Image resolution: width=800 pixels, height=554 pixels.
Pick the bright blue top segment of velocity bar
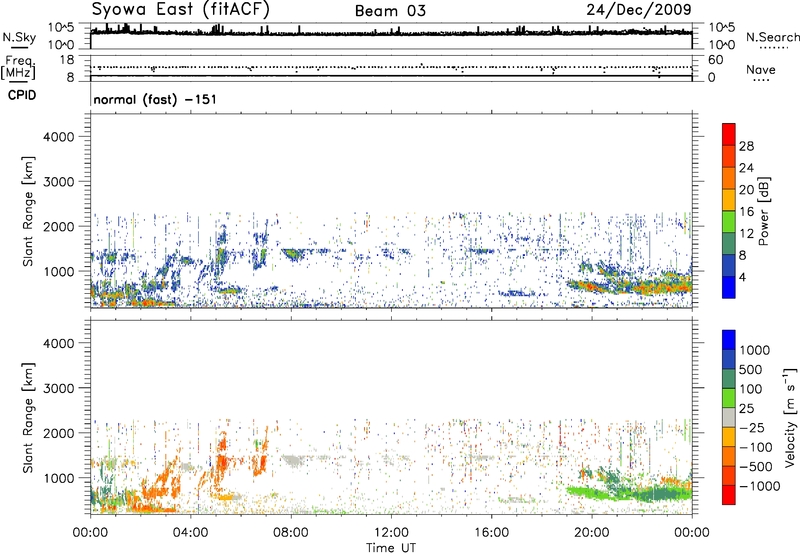[729, 340]
